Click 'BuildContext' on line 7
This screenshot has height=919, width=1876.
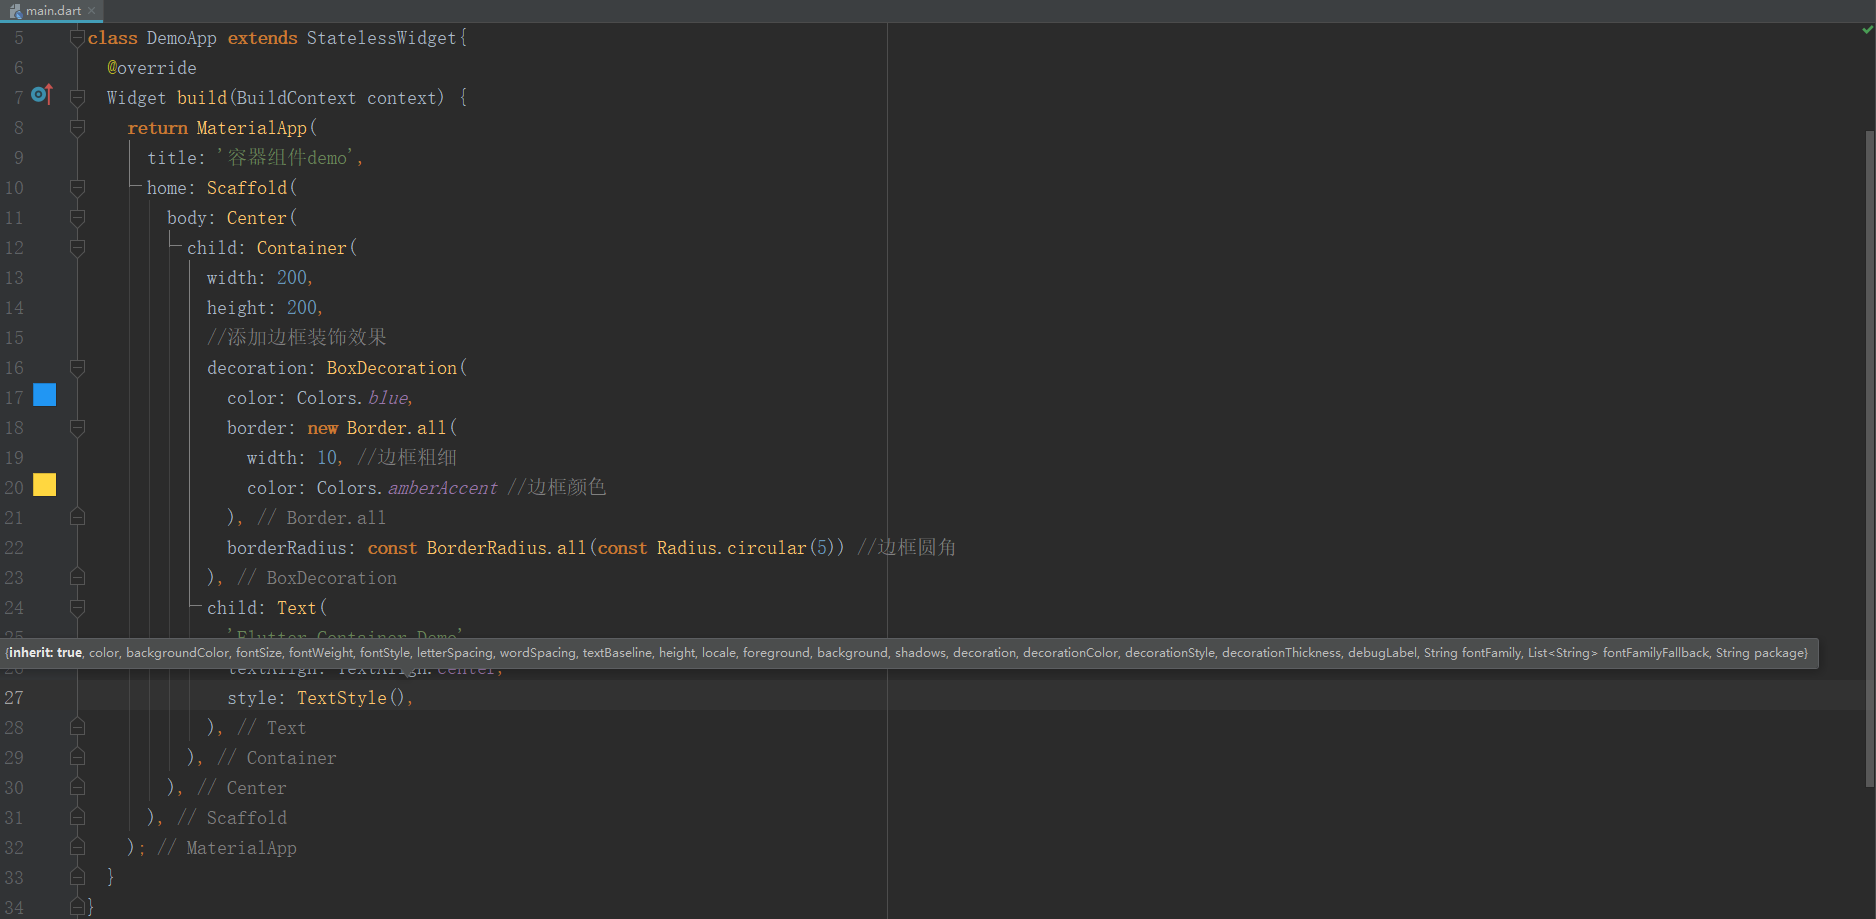pyautogui.click(x=297, y=98)
